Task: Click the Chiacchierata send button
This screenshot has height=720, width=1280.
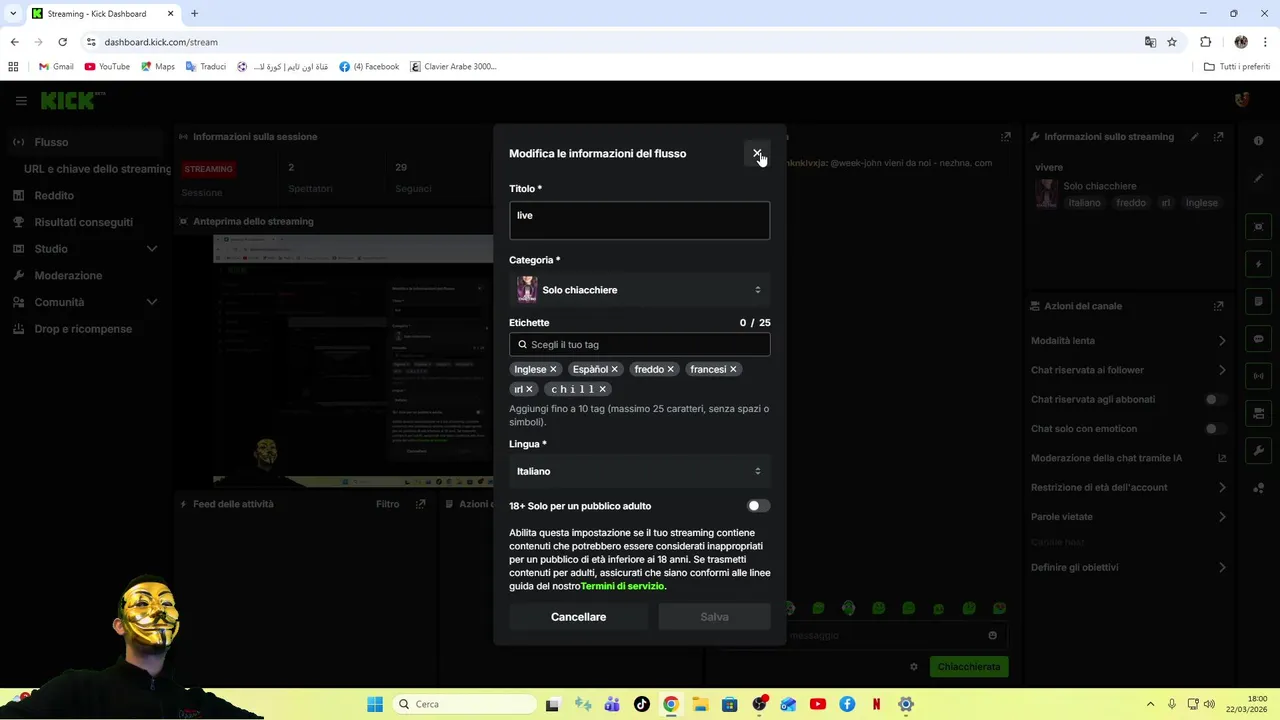Action: (969, 667)
